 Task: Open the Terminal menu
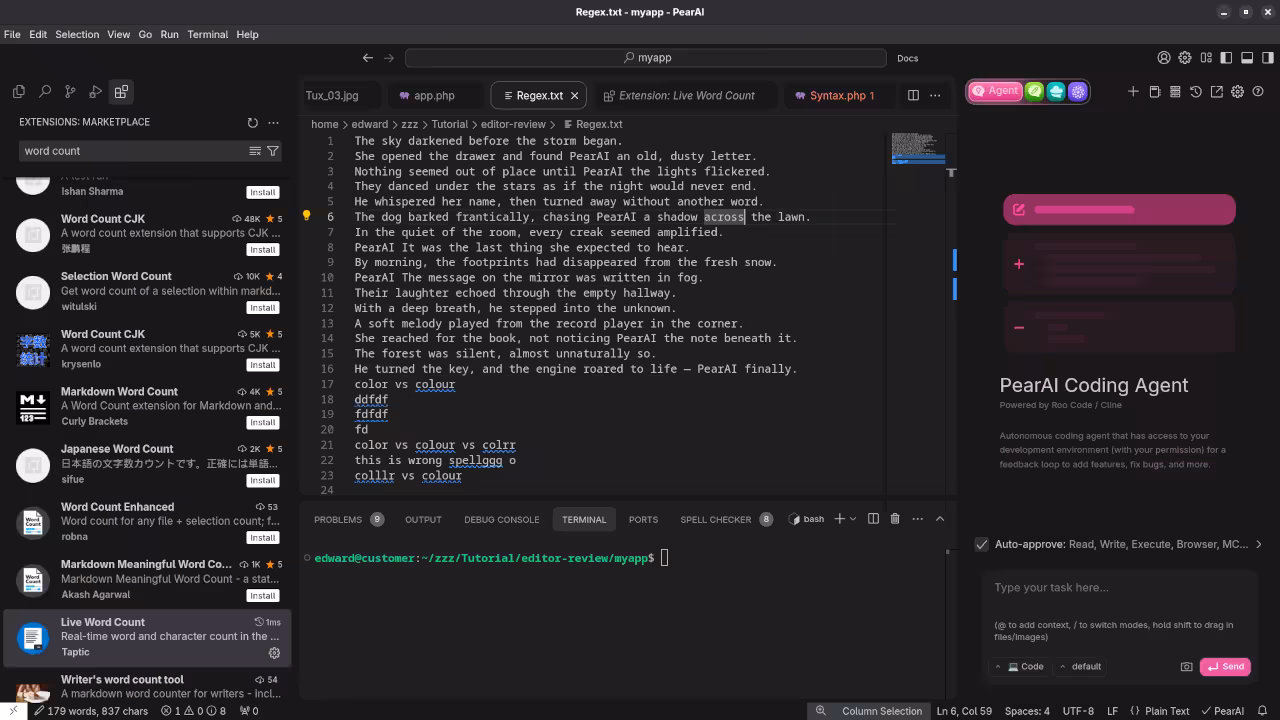pos(207,34)
